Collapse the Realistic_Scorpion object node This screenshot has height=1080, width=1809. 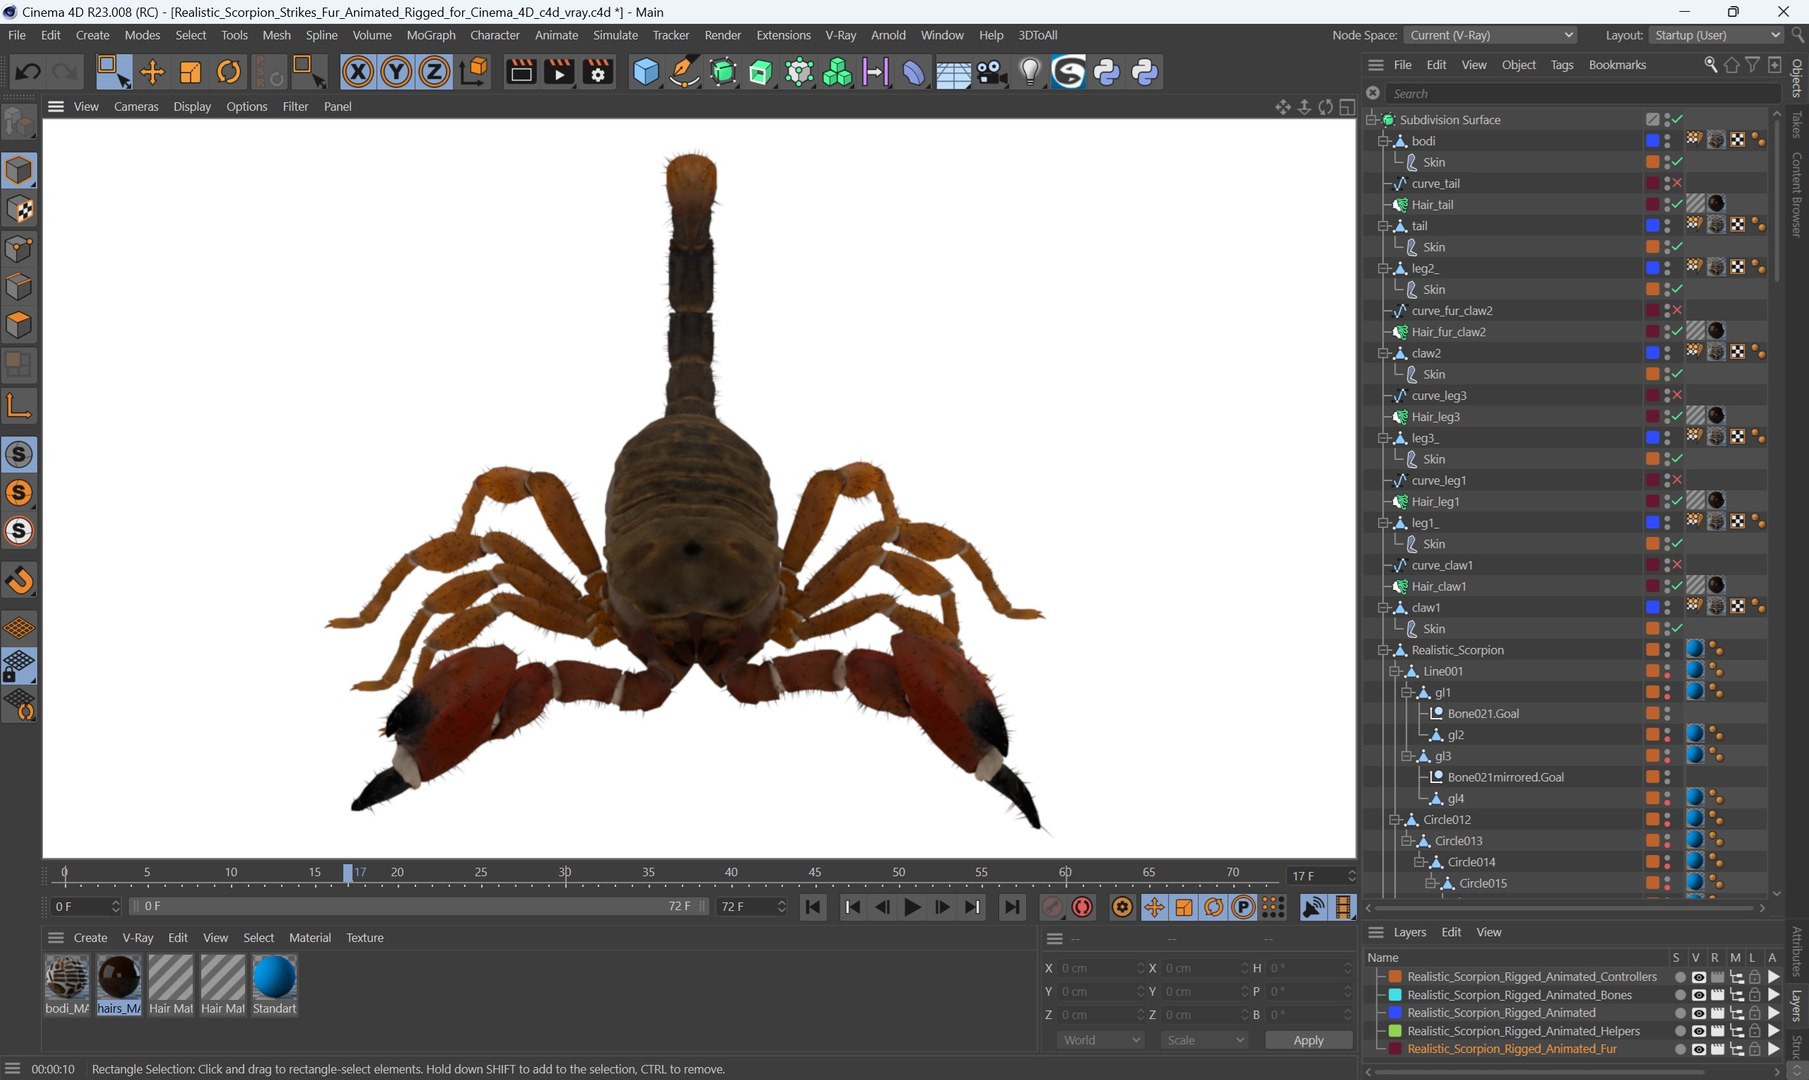tap(1384, 650)
